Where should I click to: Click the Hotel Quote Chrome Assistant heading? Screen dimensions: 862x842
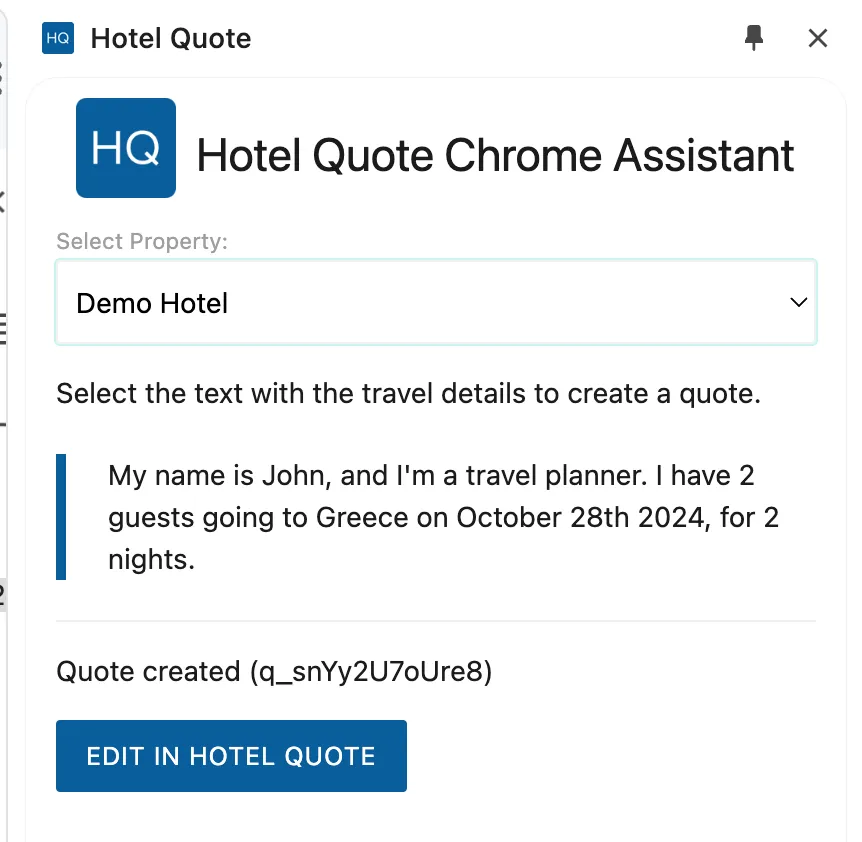click(x=495, y=156)
